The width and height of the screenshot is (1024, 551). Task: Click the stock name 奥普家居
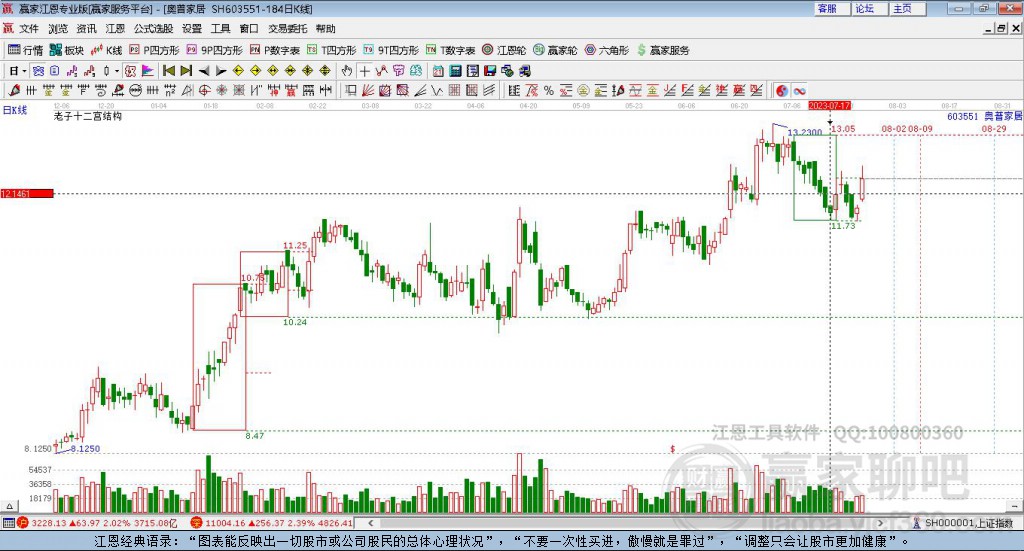(1003, 116)
